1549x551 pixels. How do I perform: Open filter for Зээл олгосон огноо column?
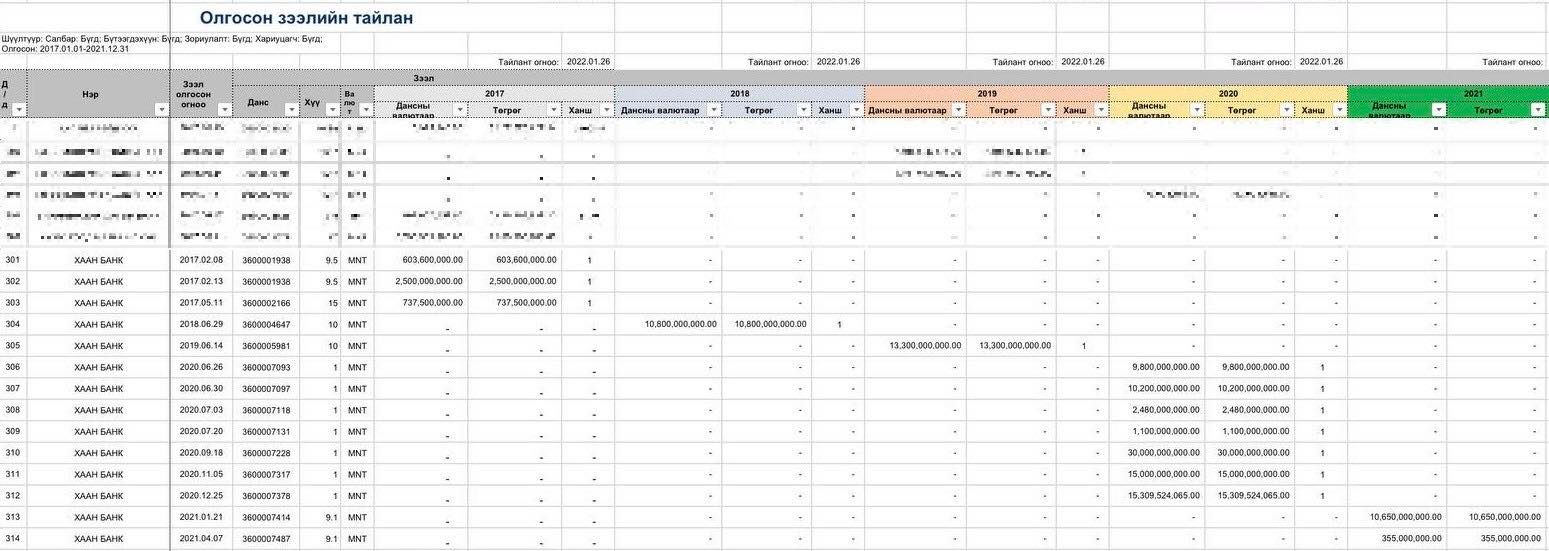[225, 109]
